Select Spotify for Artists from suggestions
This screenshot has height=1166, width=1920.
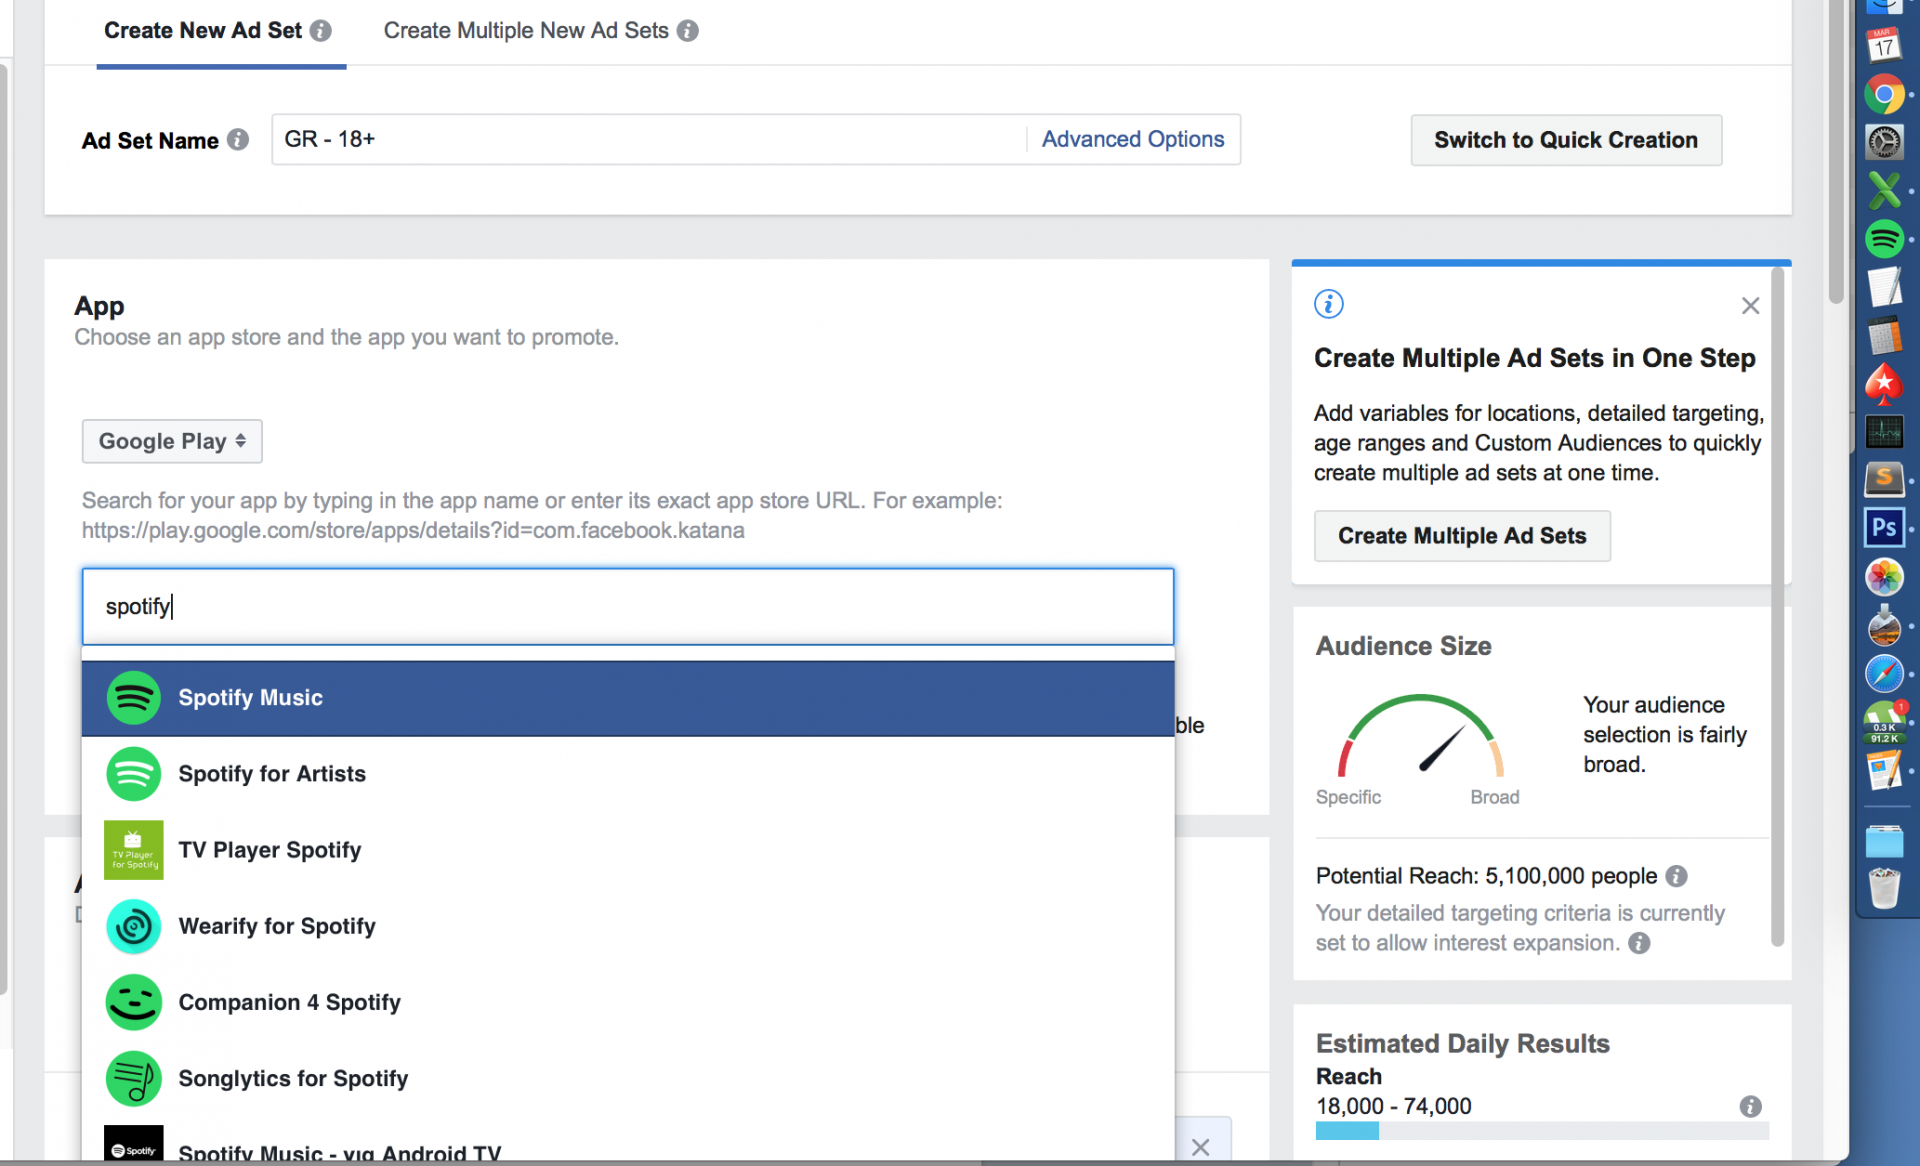(628, 774)
